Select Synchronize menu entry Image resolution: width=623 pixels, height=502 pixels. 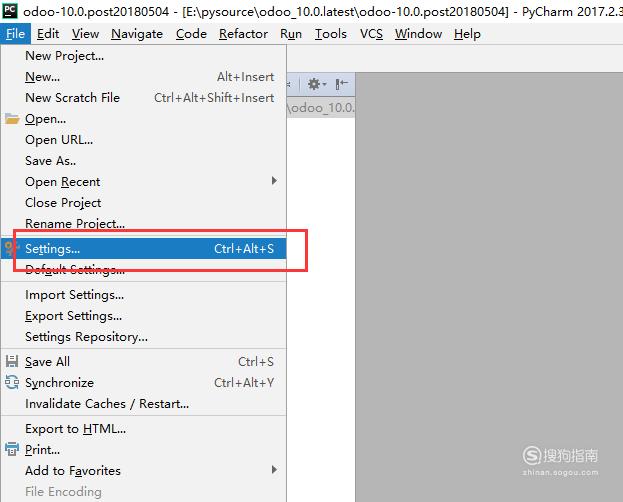(x=143, y=383)
